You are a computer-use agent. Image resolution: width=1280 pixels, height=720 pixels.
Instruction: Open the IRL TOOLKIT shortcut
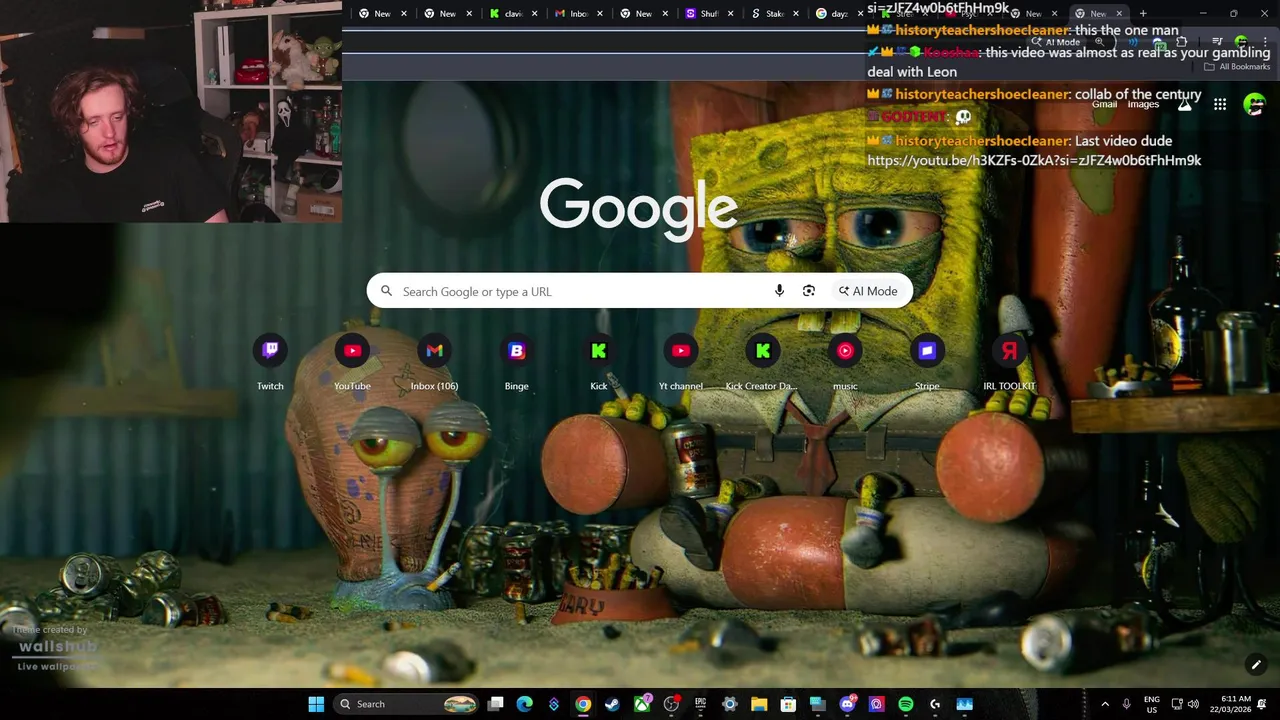coord(1009,361)
